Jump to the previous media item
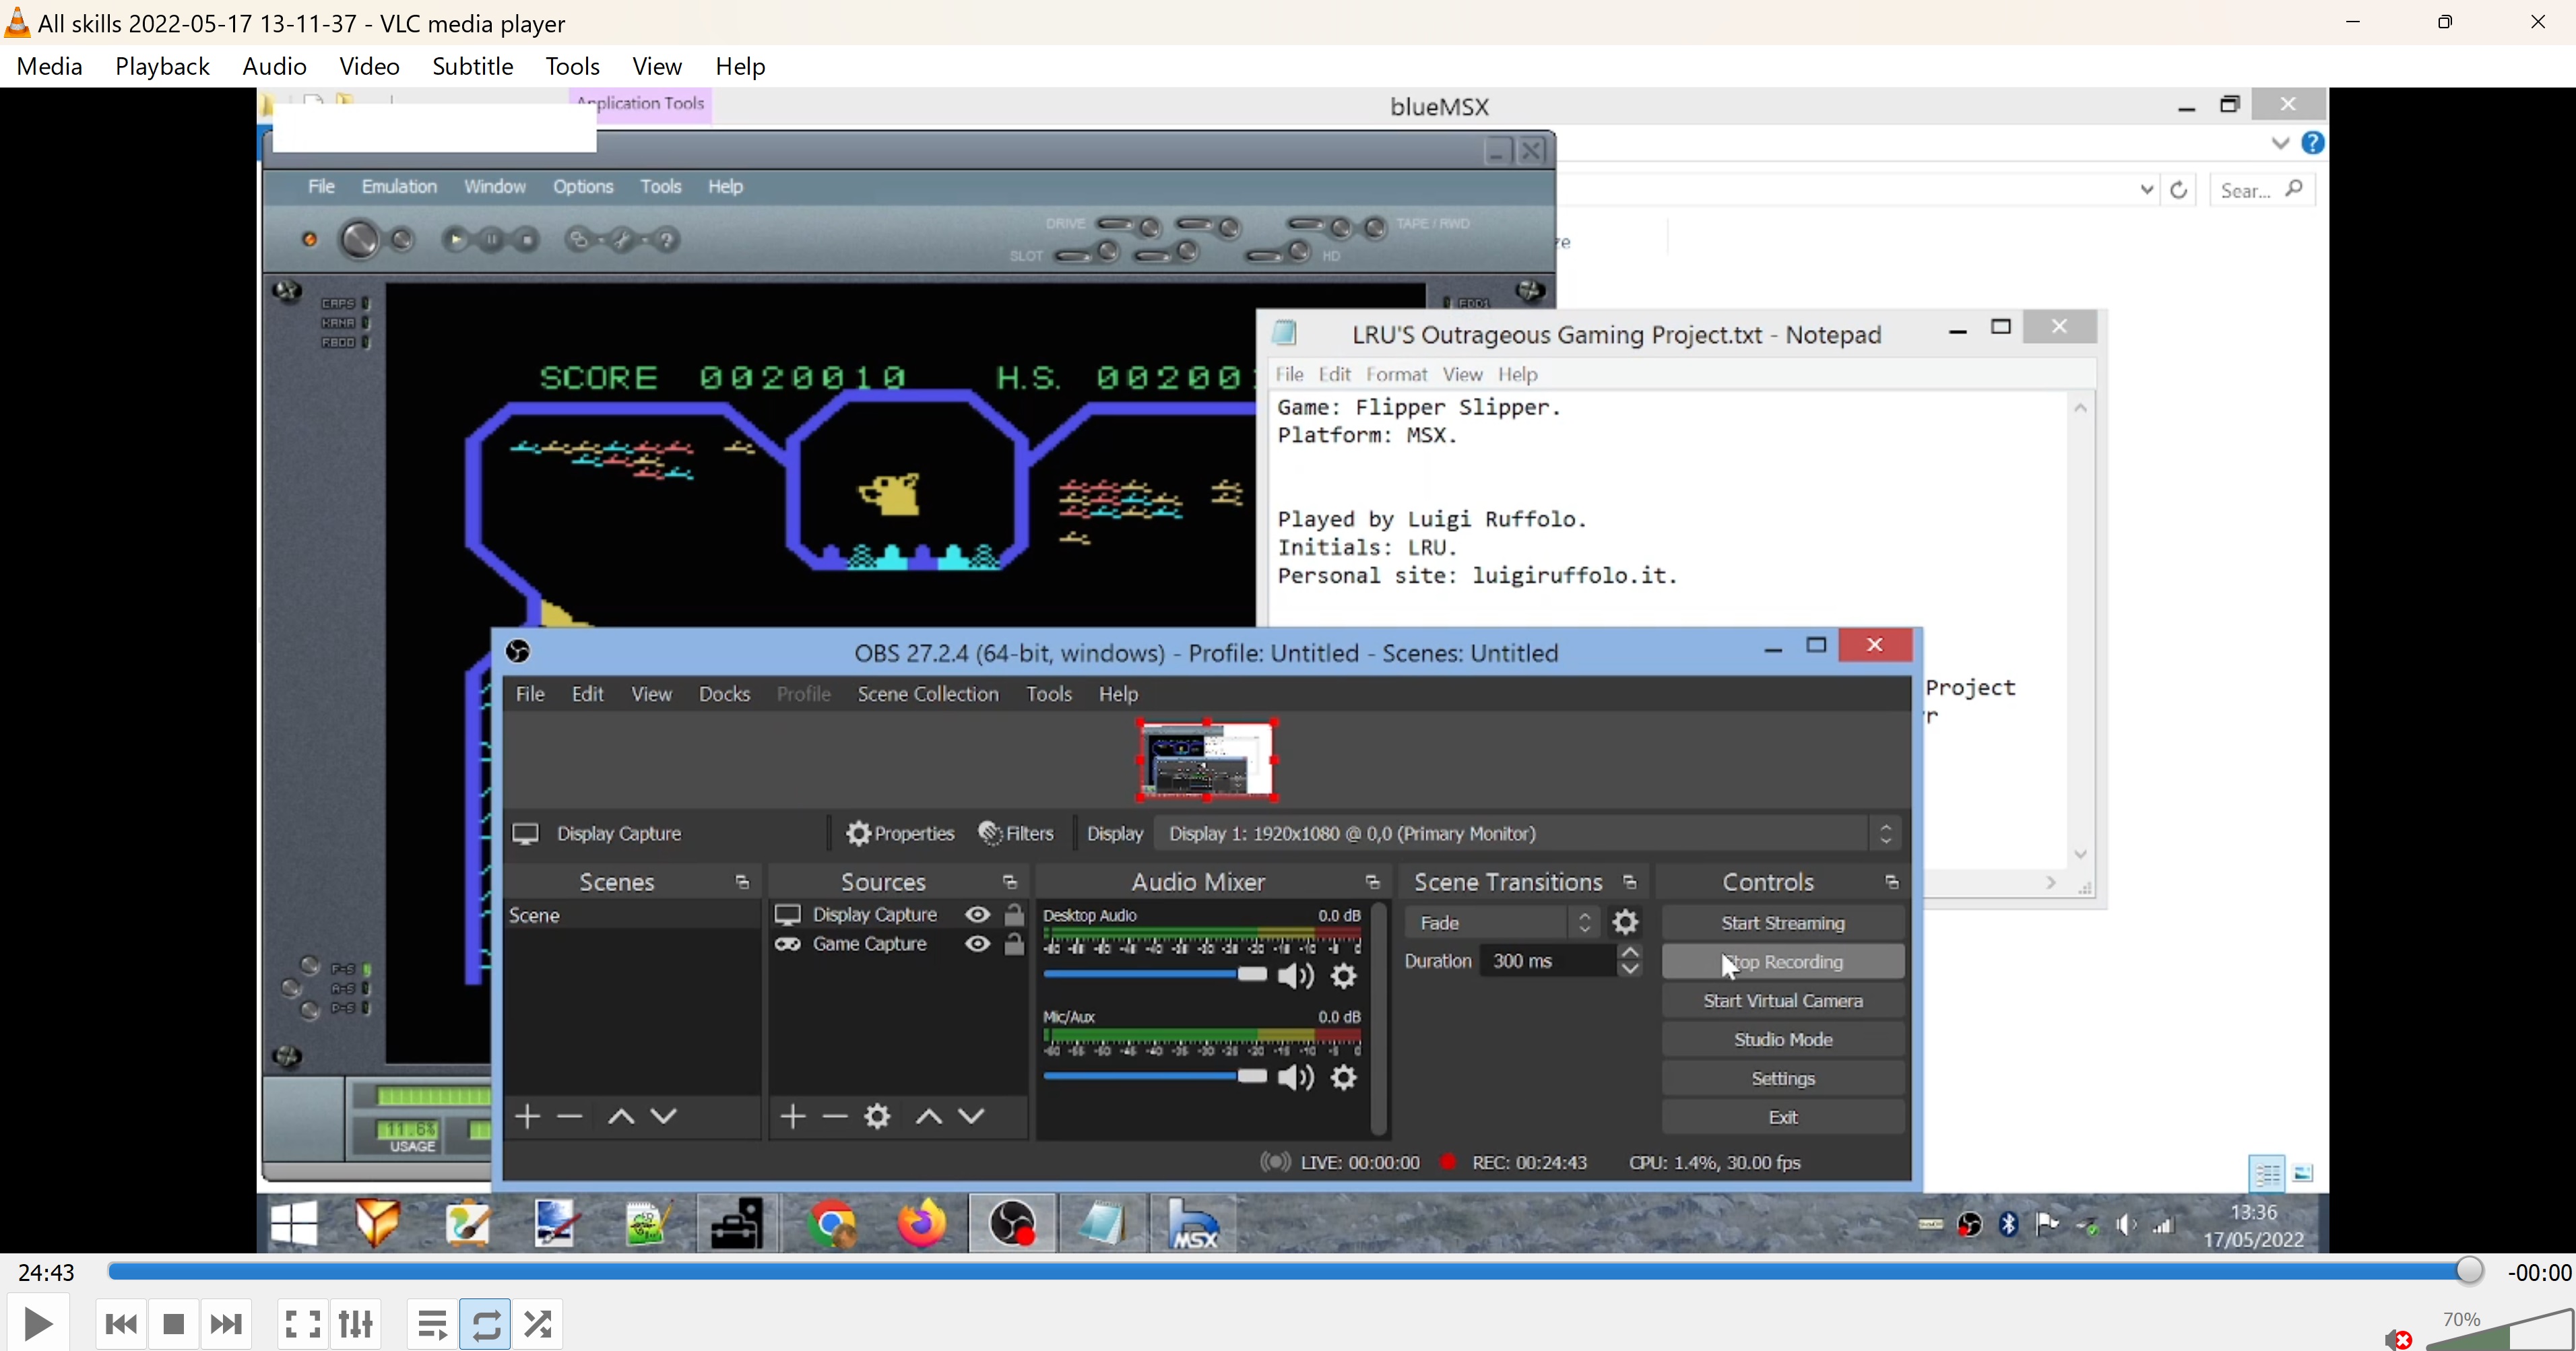Viewport: 2576px width, 1351px height. click(121, 1324)
